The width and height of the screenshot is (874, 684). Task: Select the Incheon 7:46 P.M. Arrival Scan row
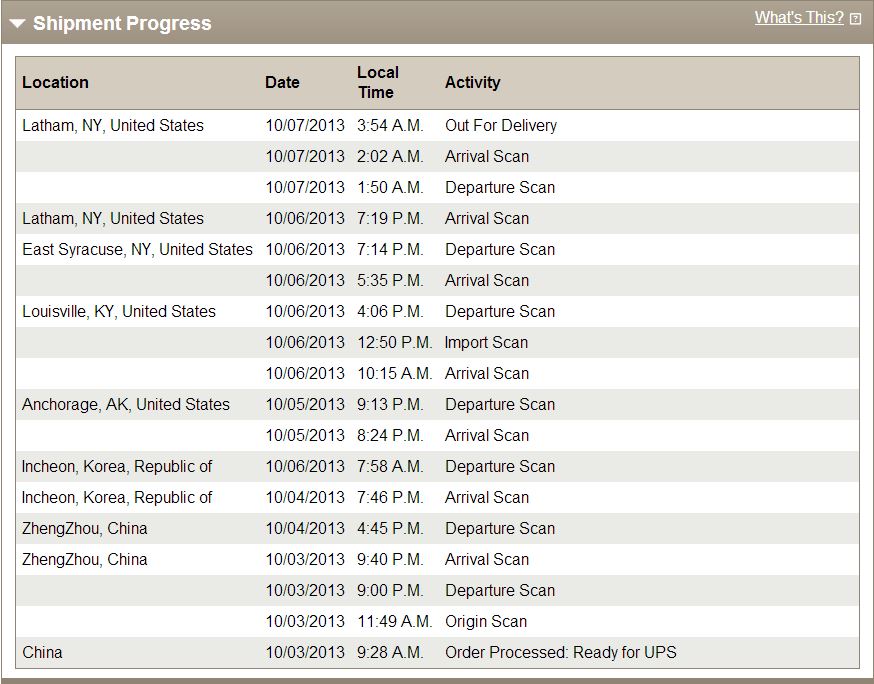(x=437, y=497)
